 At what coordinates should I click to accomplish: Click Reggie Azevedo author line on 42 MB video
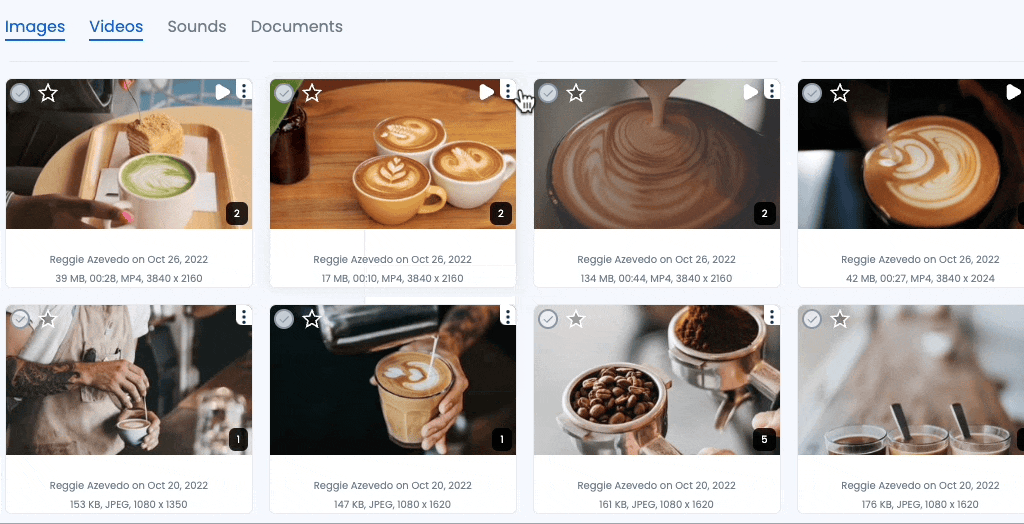tap(920, 259)
